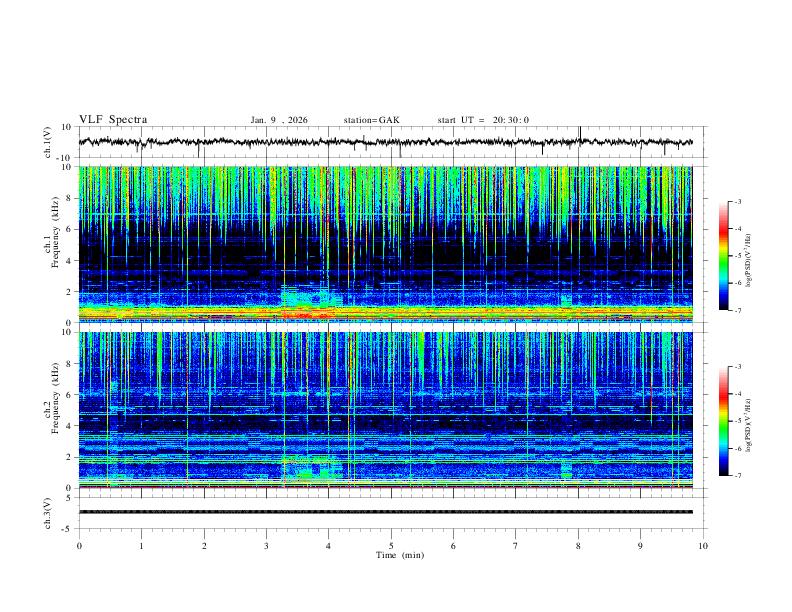The image size is (792, 612).
Task: Click the "station=GAK" header label
Action: (371, 120)
